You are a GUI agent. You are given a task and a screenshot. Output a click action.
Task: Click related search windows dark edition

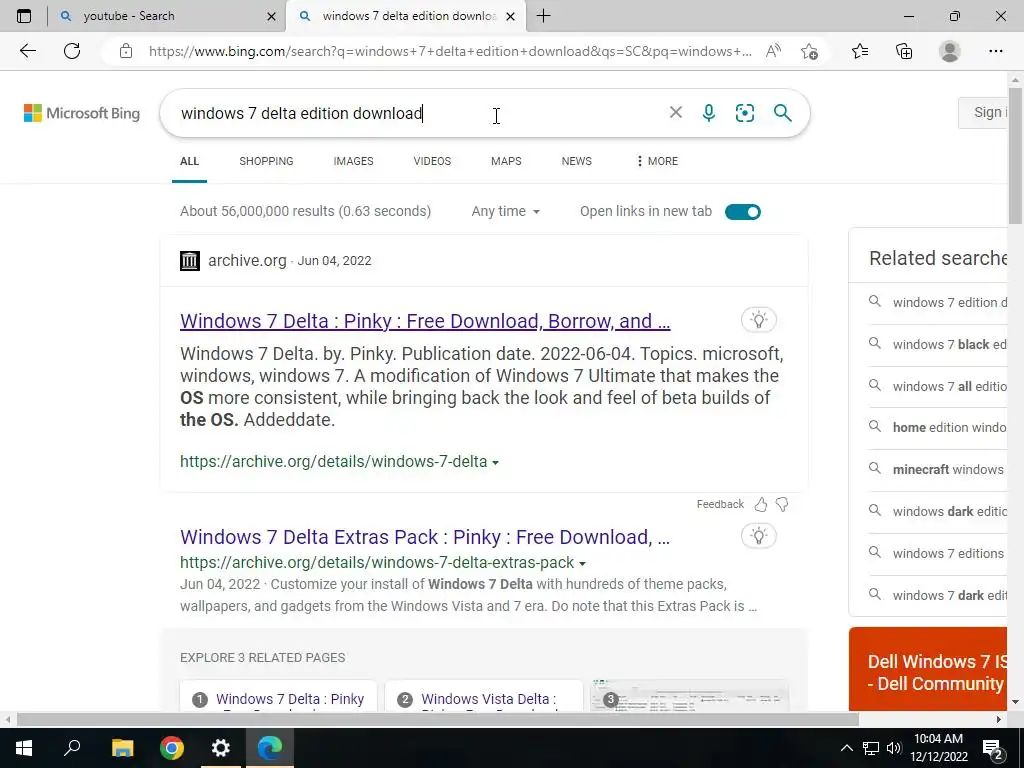949,511
